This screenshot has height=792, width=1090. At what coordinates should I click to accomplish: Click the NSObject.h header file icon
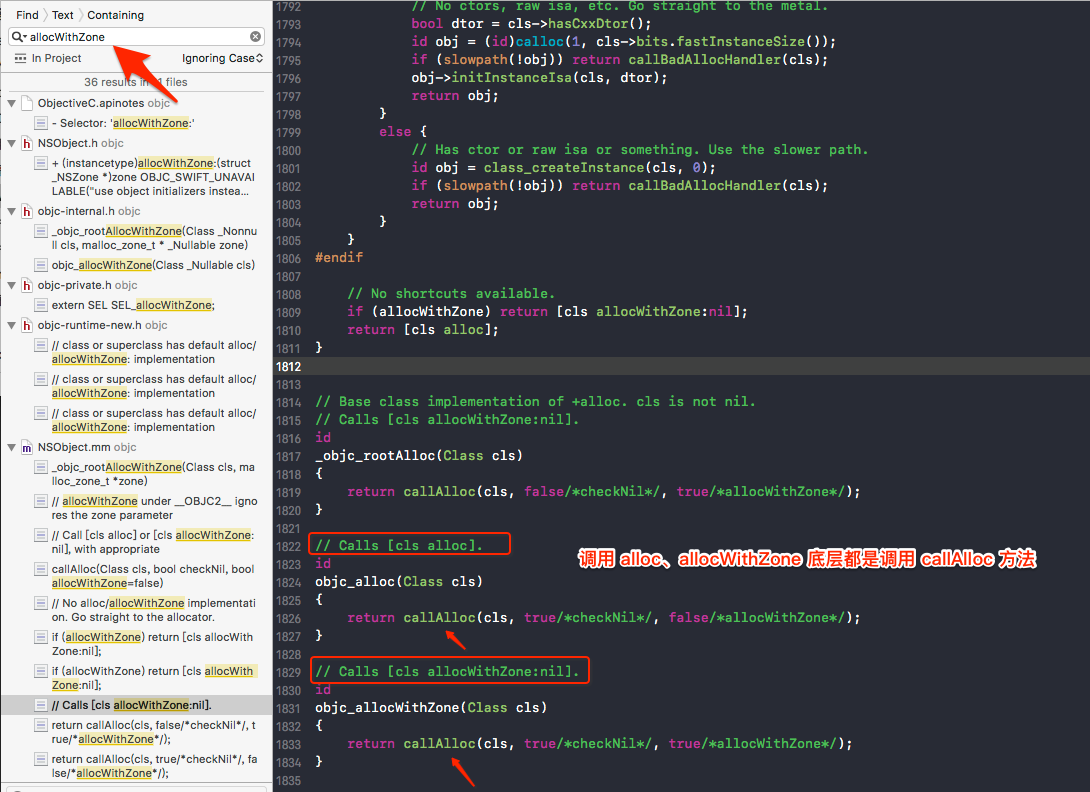[27, 143]
